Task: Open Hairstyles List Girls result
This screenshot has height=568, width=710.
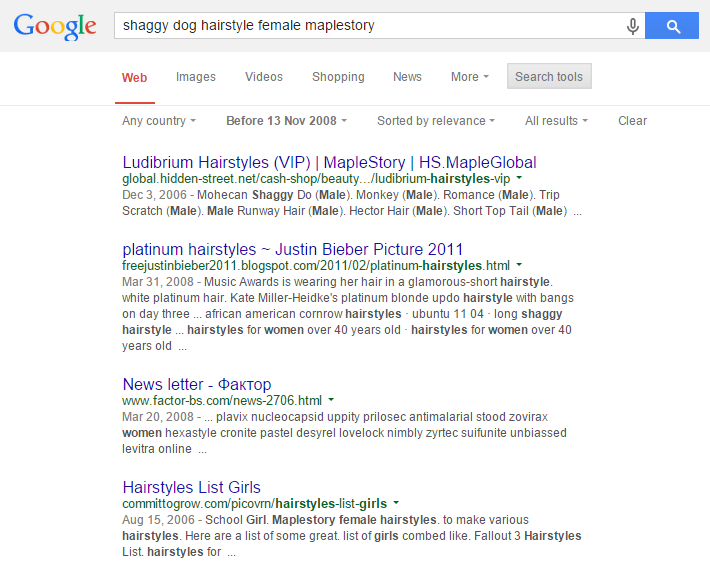Action: (x=192, y=487)
